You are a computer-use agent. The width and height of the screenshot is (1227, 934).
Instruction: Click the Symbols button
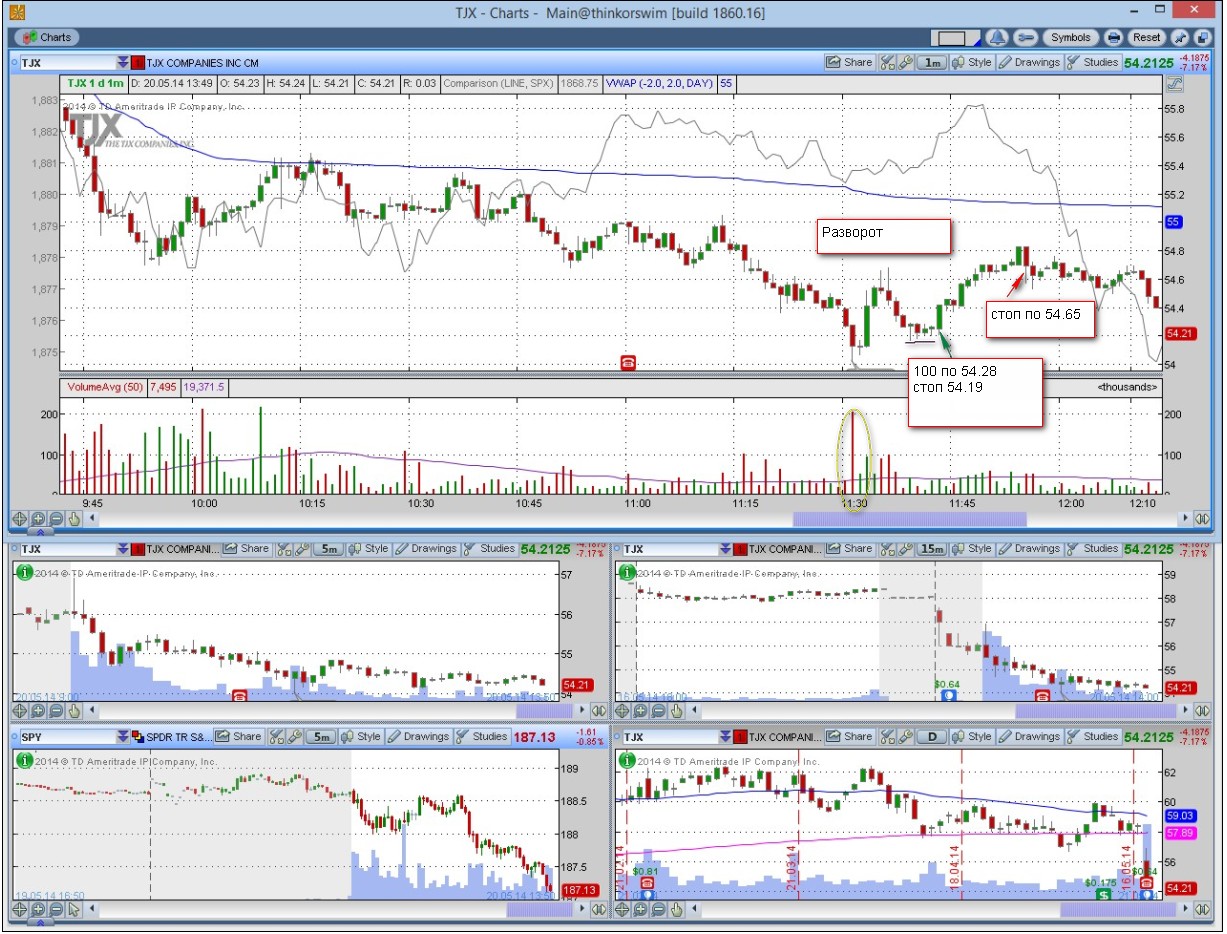(x=1070, y=37)
